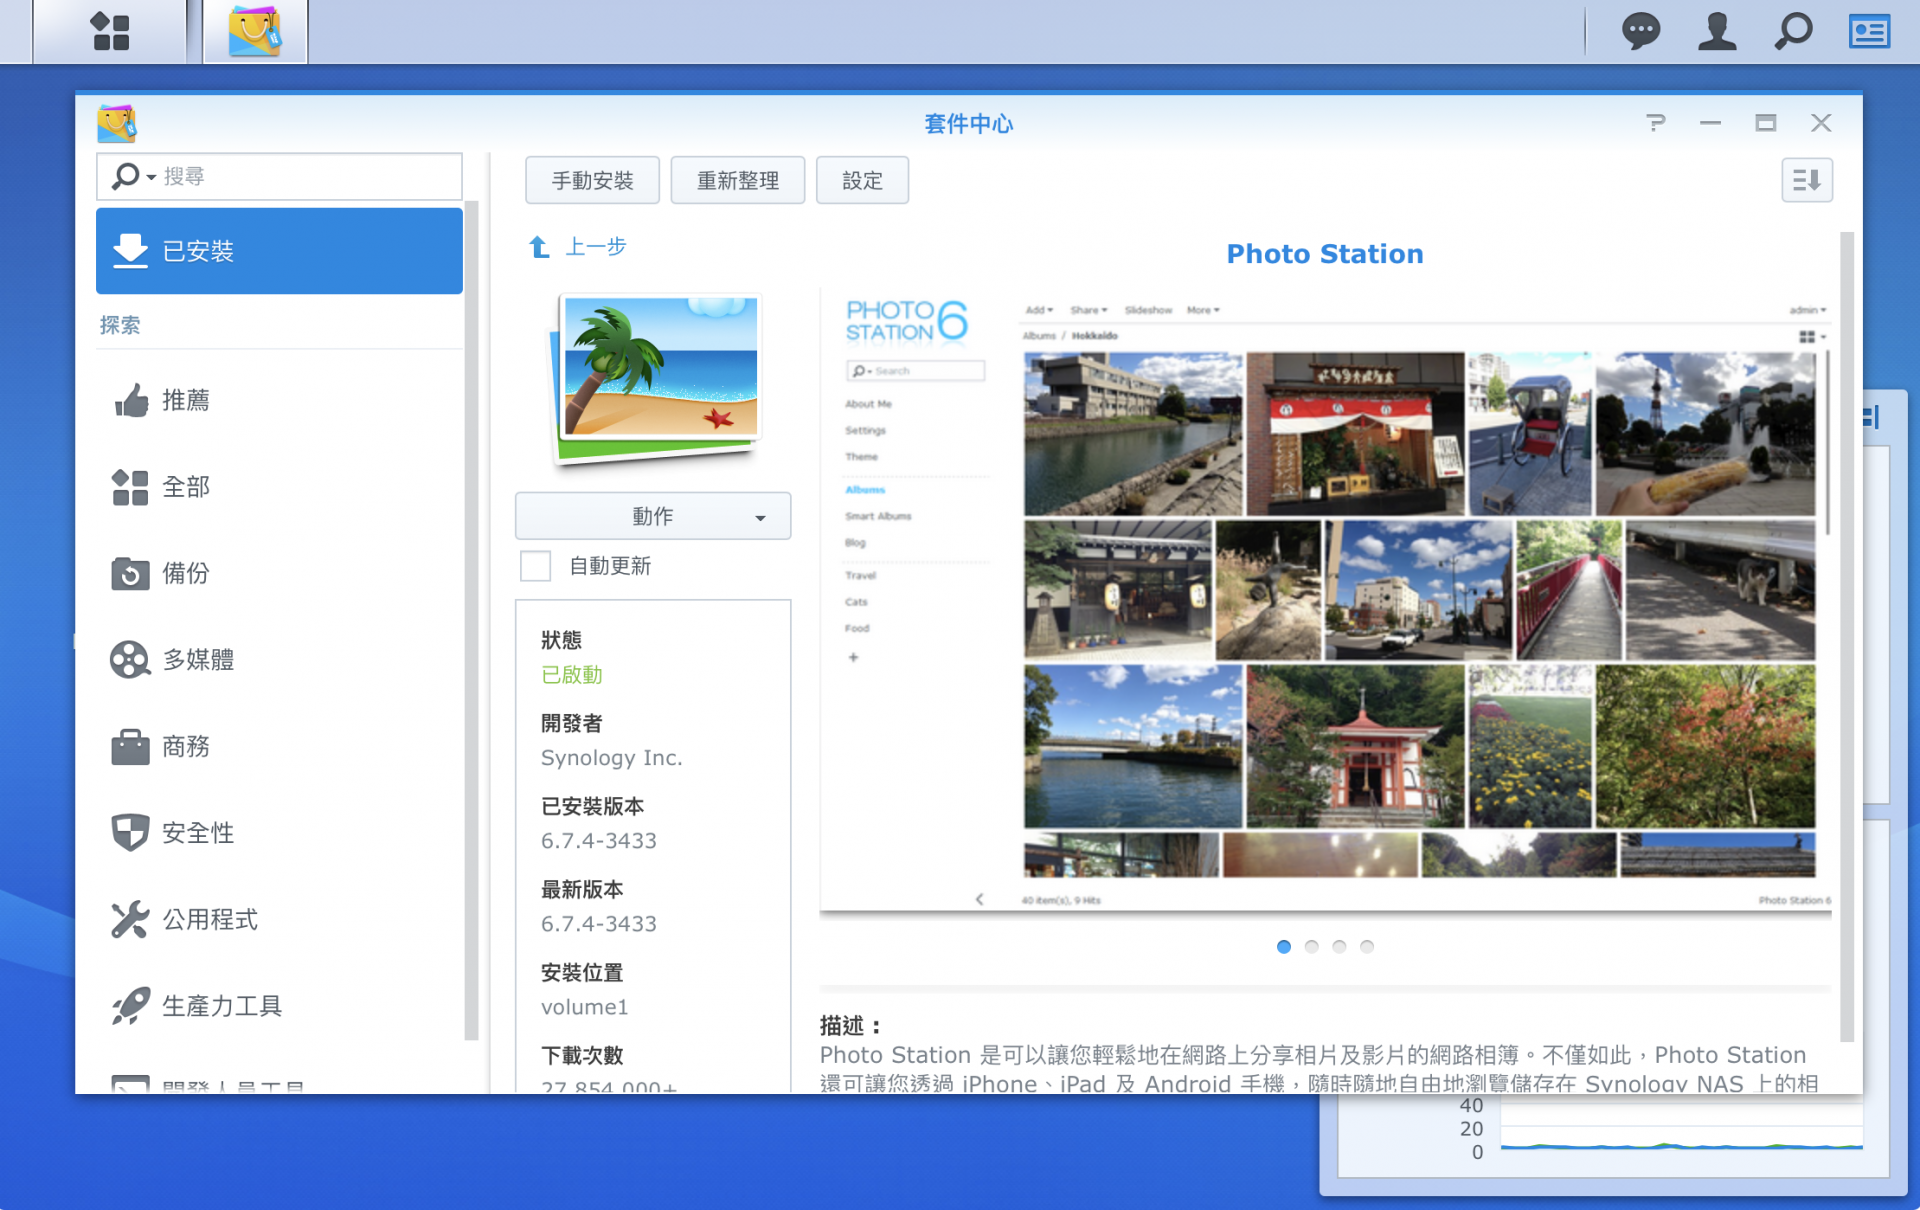Open the widgets panel icon
This screenshot has height=1210, width=1920.
coord(1868,31)
